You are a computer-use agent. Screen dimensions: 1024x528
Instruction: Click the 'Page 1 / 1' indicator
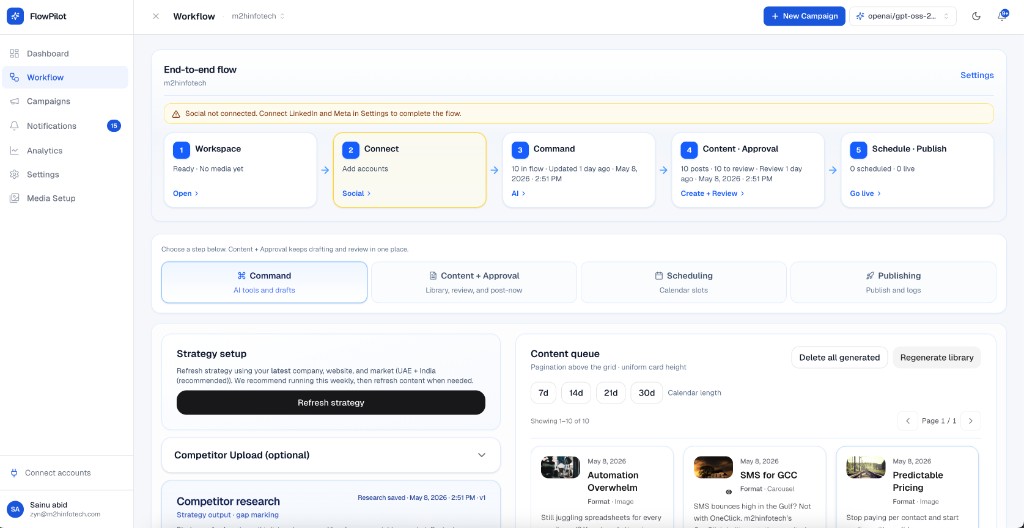click(938, 421)
